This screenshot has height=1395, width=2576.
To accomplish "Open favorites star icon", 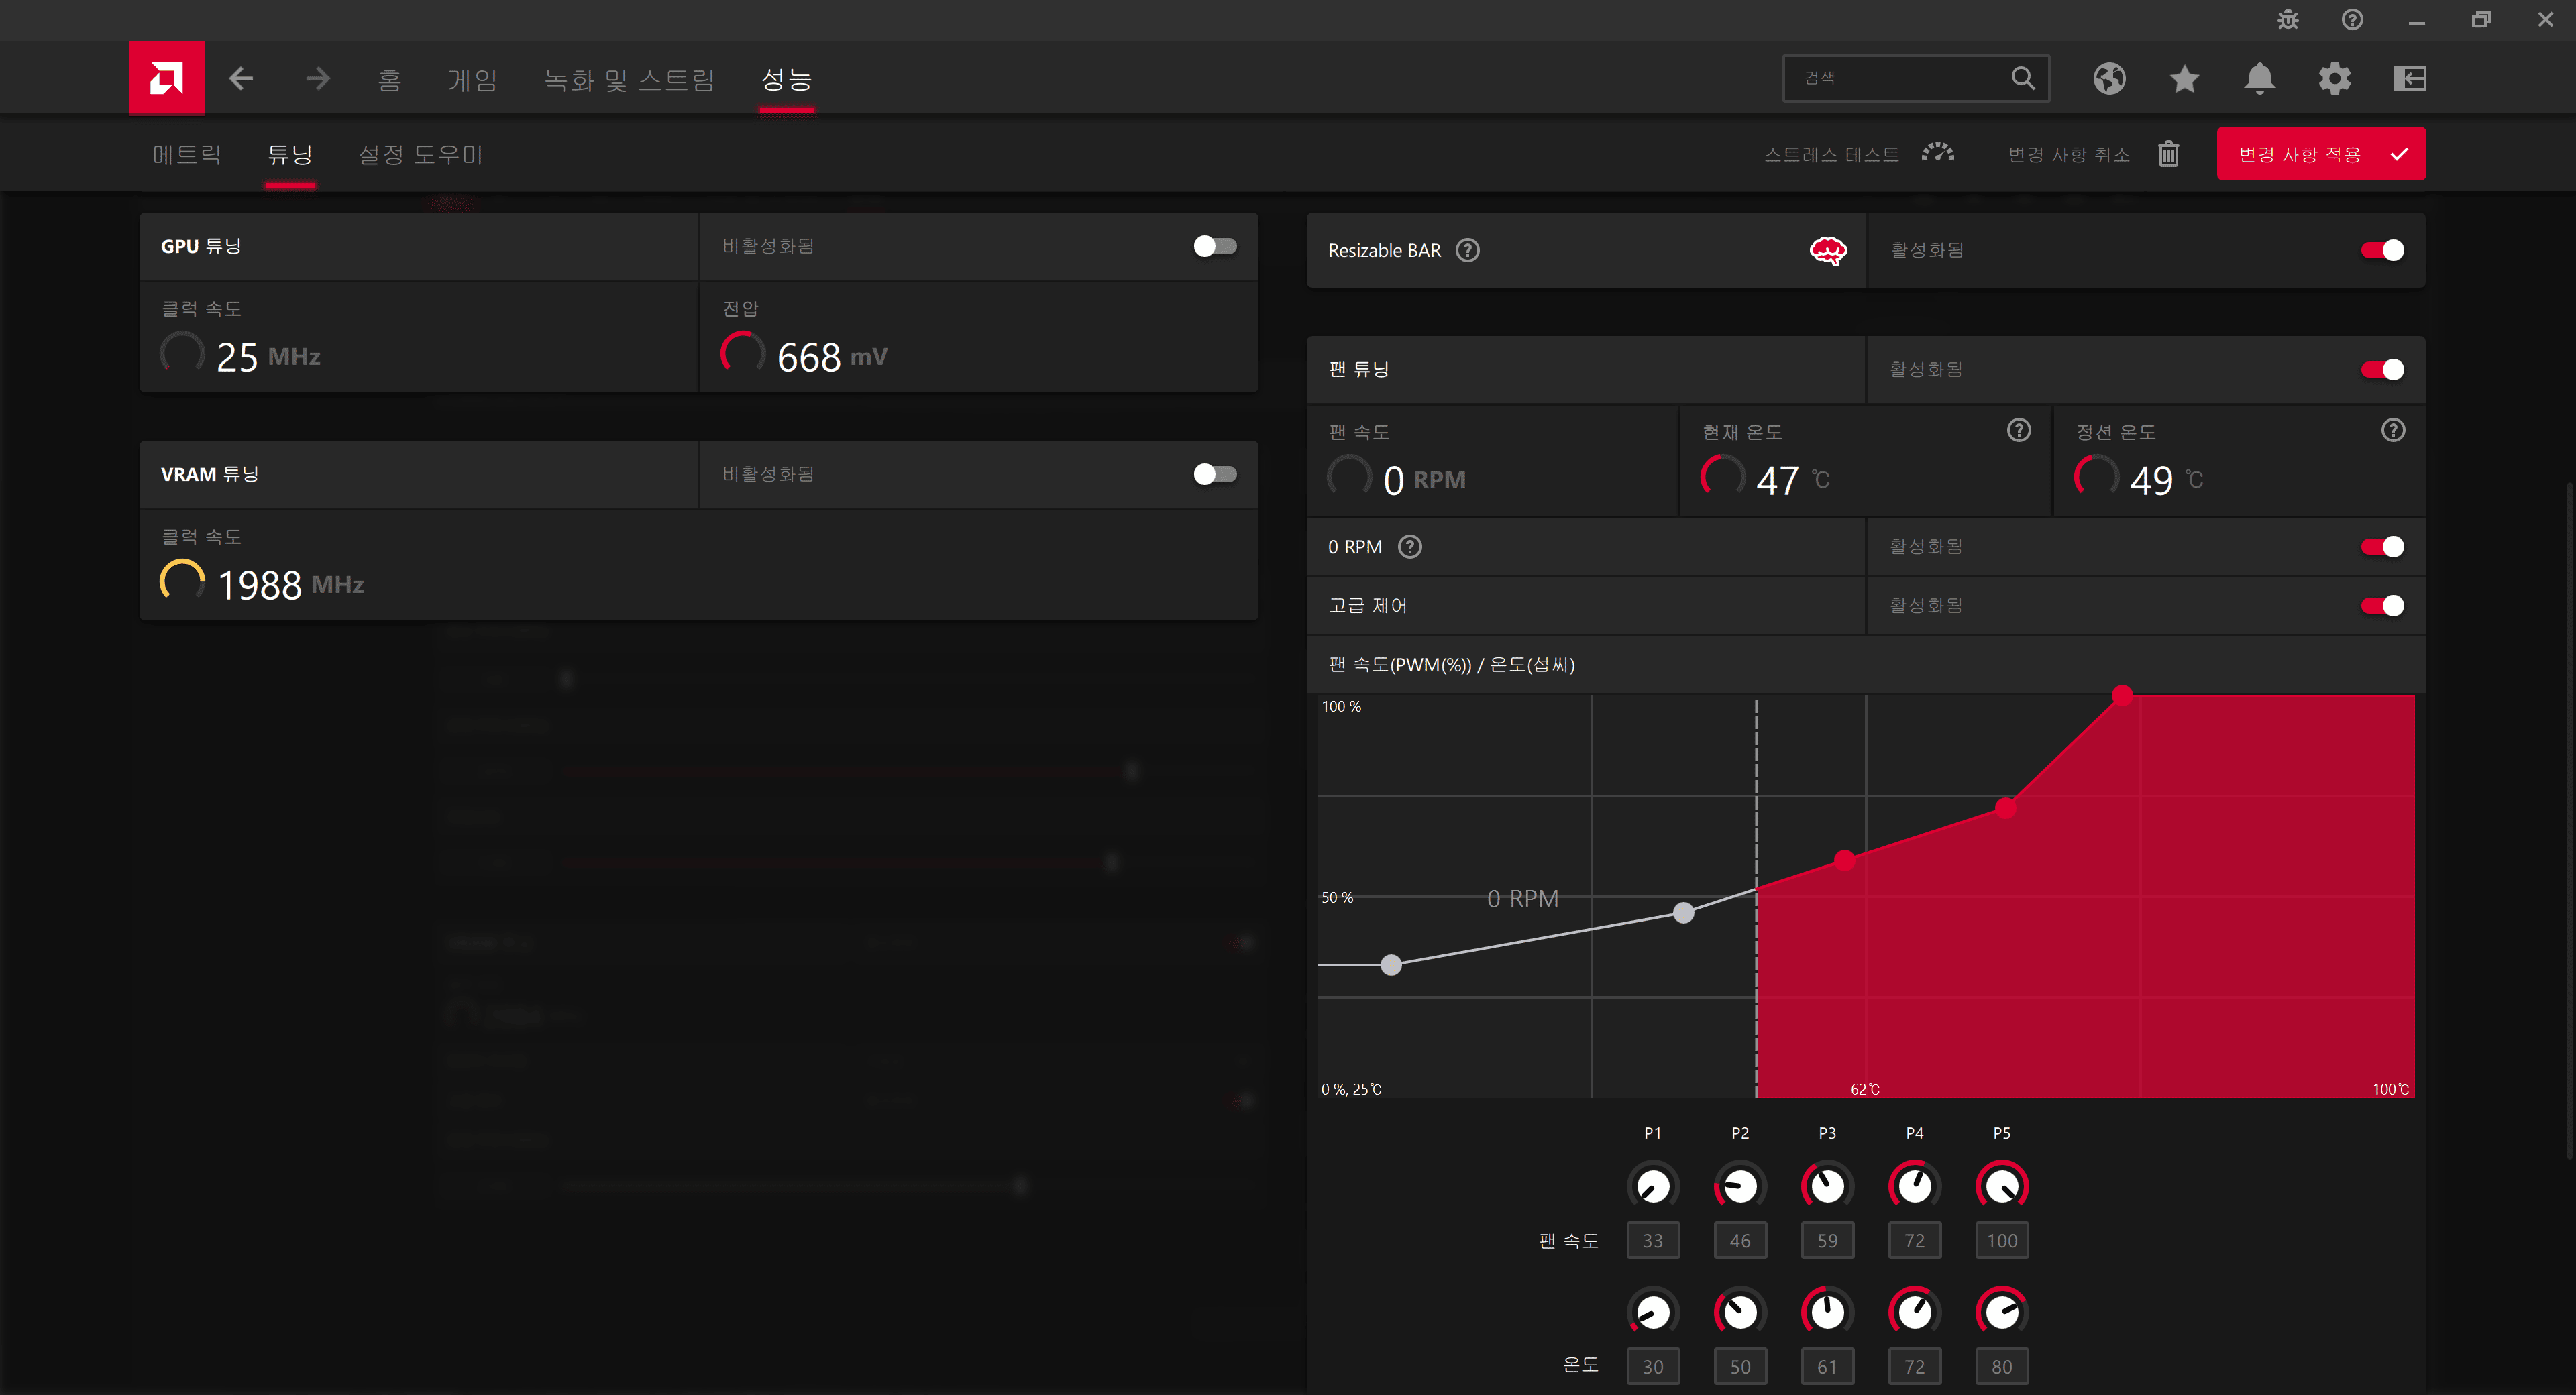I will [2184, 78].
